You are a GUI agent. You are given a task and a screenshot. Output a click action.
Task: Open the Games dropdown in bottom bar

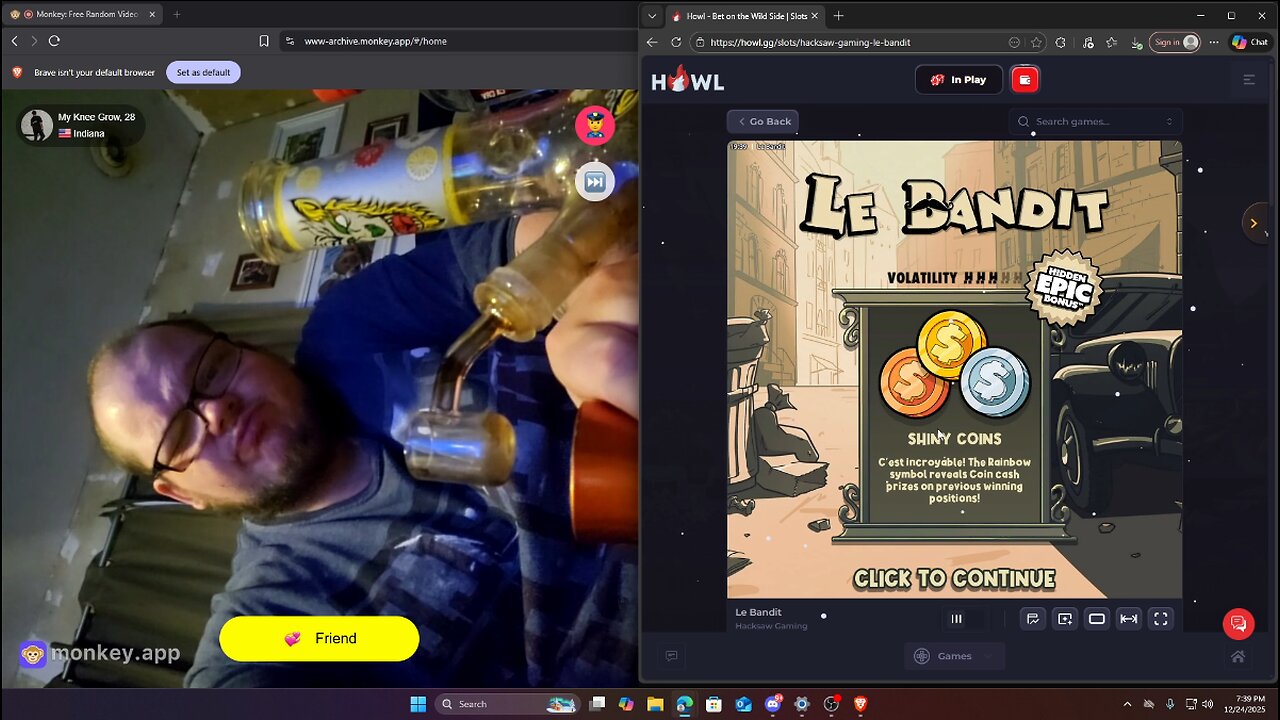[954, 656]
